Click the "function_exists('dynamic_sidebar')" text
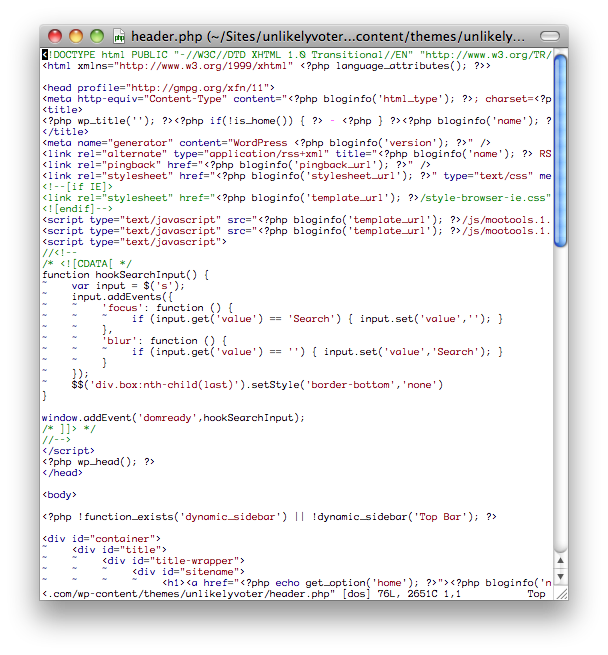This screenshot has height=655, width=608. point(185,517)
